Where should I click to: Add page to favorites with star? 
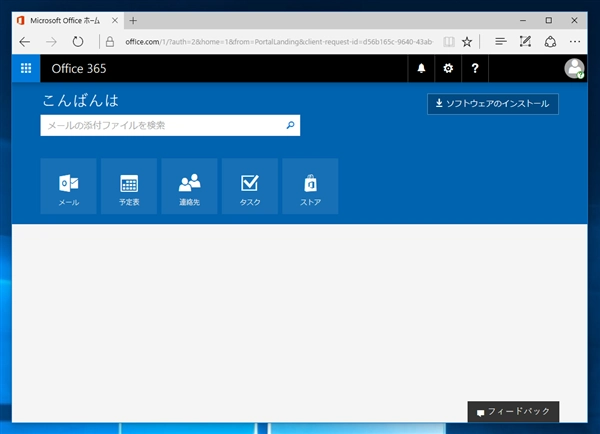coord(467,42)
